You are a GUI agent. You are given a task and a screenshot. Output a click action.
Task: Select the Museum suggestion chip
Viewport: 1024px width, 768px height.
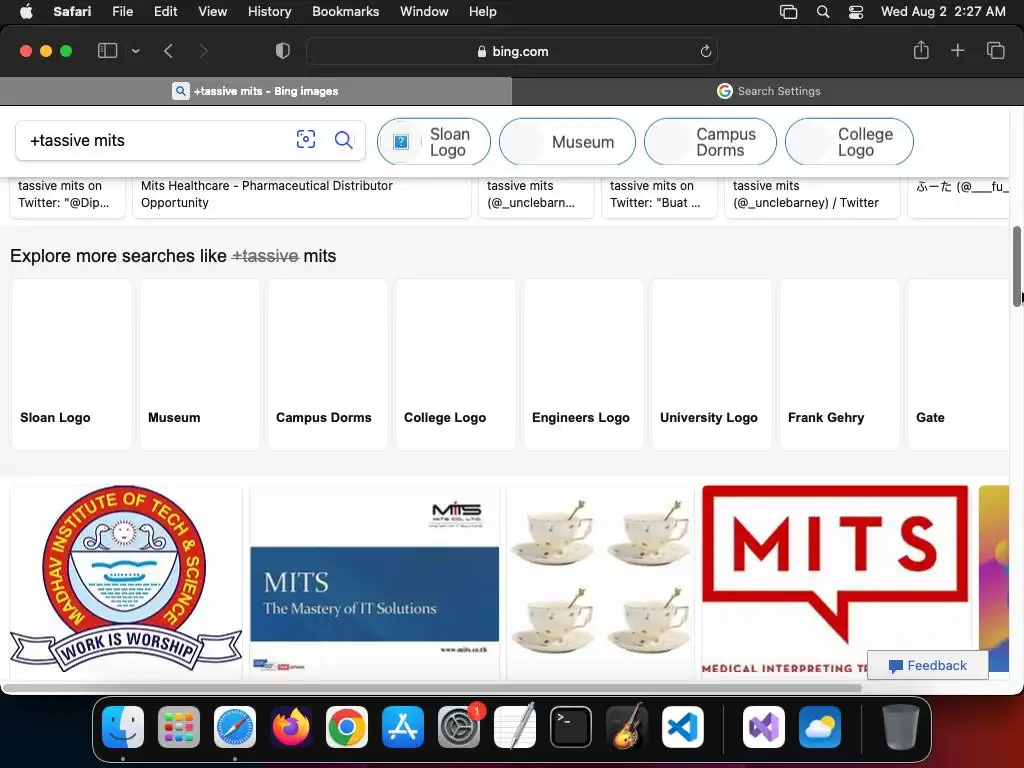click(567, 142)
